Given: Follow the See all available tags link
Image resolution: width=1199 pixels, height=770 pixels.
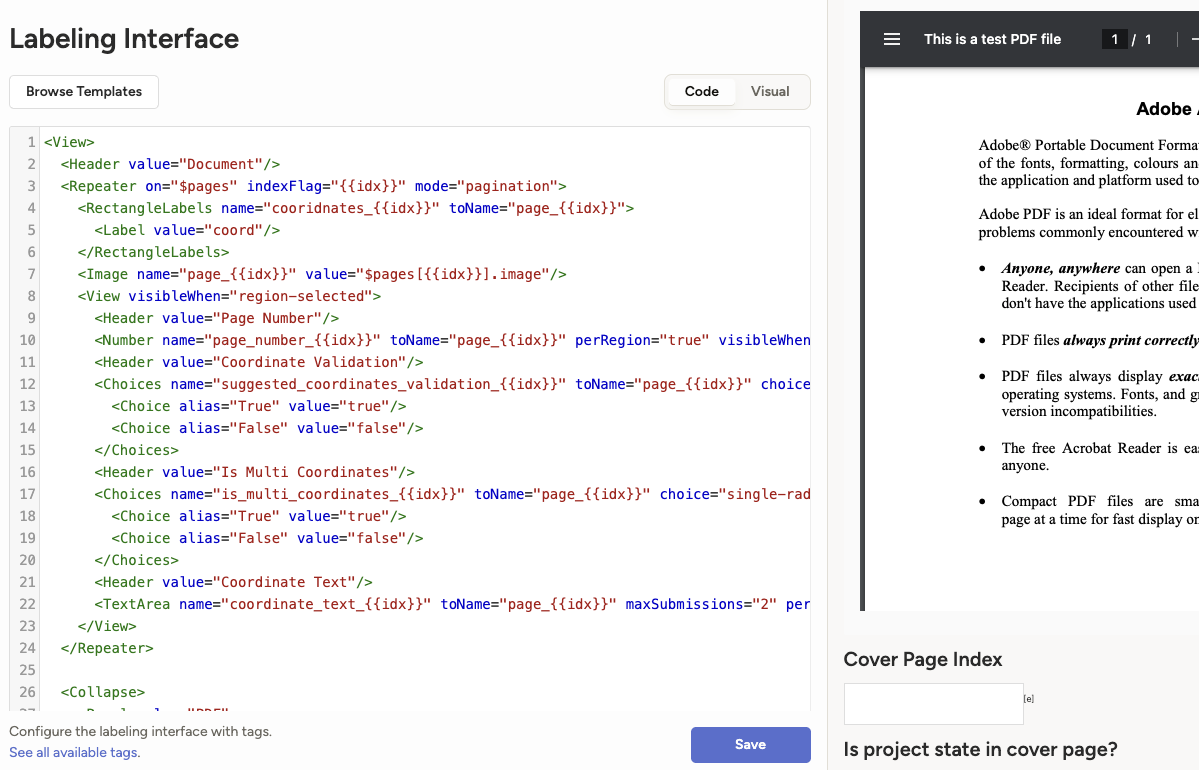Looking at the screenshot, I should tap(74, 752).
